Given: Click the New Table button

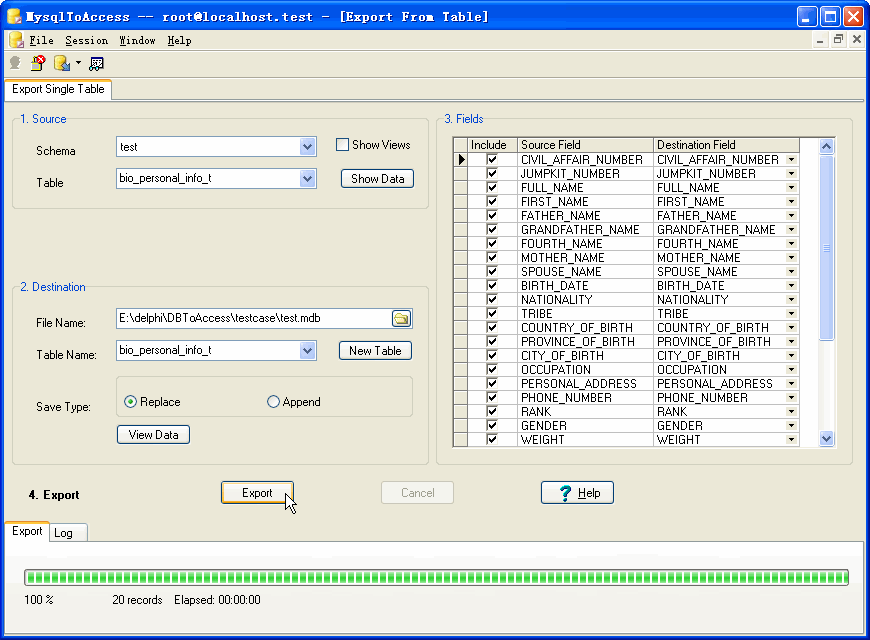Looking at the screenshot, I should tap(375, 351).
